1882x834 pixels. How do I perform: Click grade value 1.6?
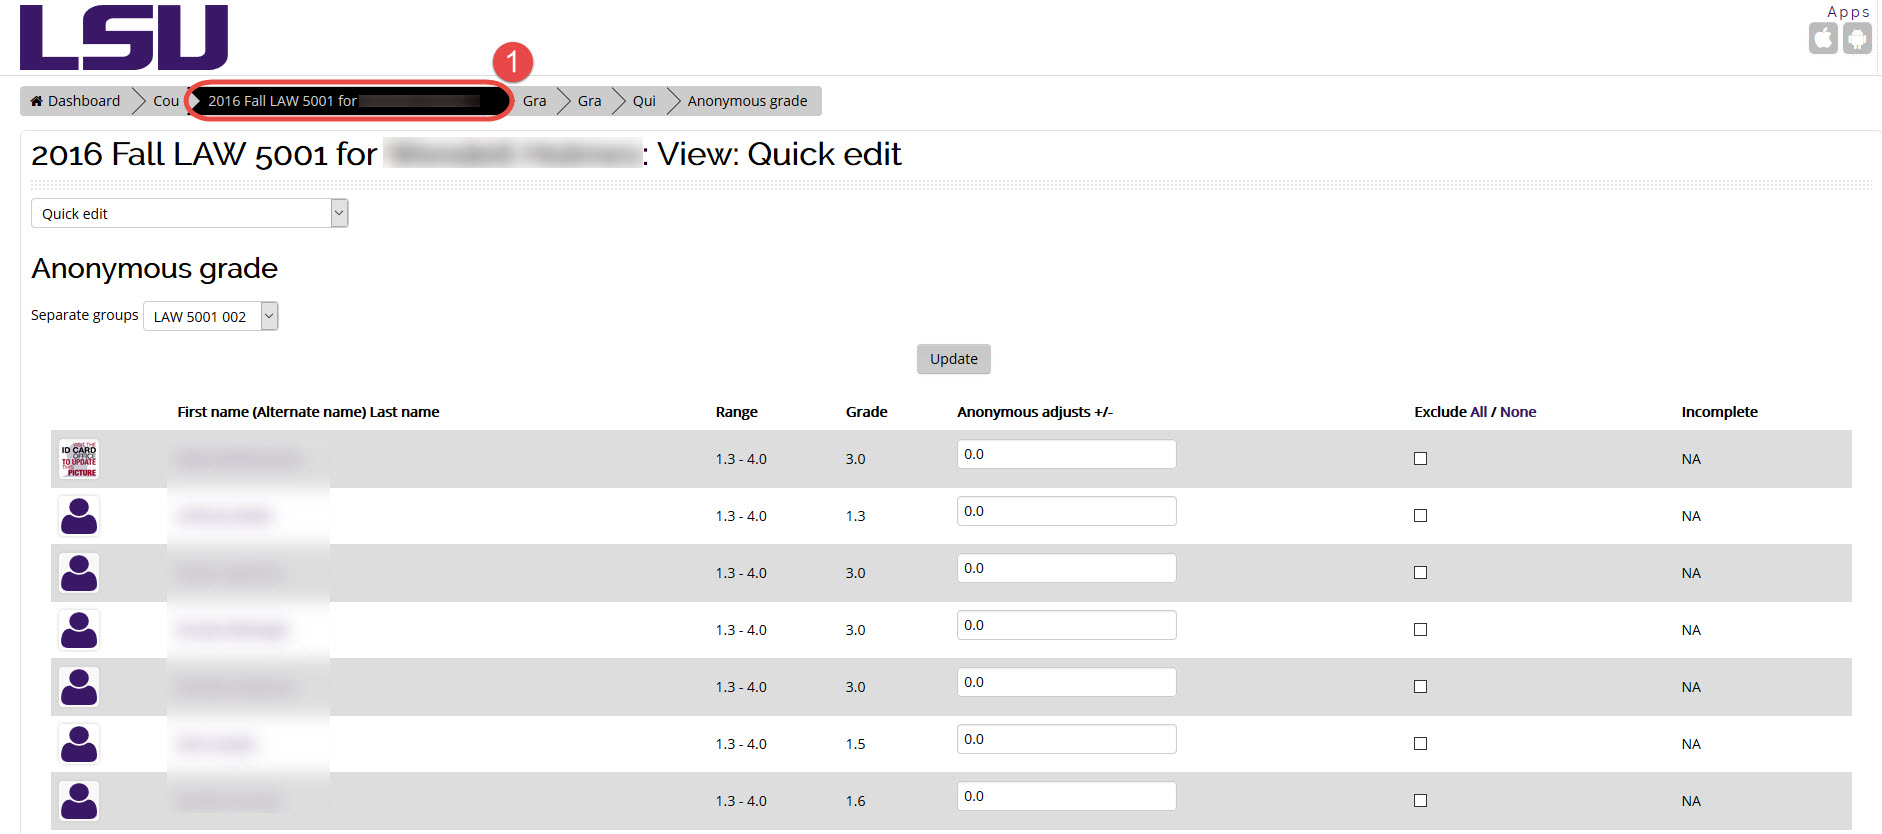coord(855,801)
